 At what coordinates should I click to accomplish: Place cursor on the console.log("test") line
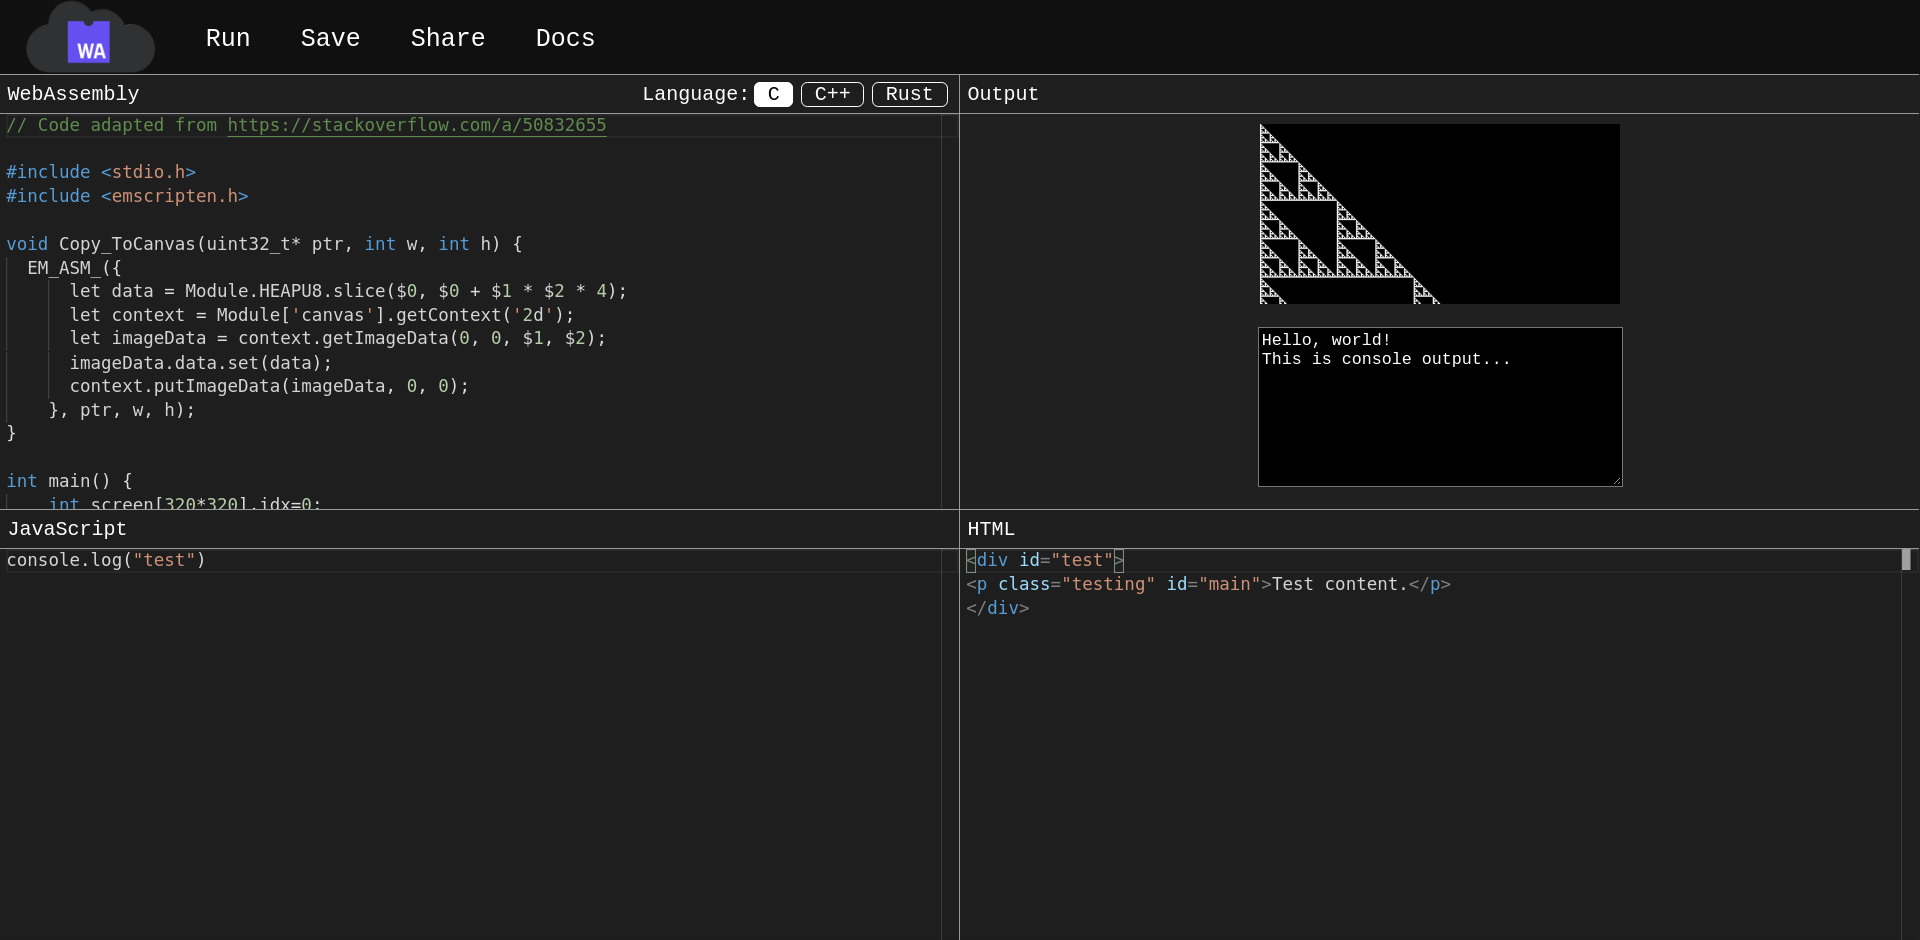[x=106, y=560]
